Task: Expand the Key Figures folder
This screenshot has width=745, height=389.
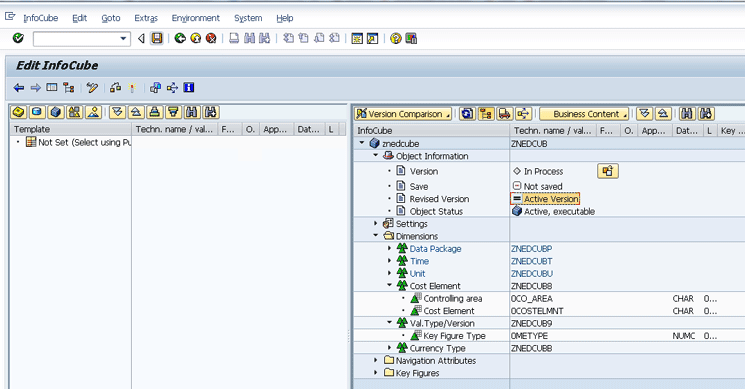Action: click(x=375, y=373)
